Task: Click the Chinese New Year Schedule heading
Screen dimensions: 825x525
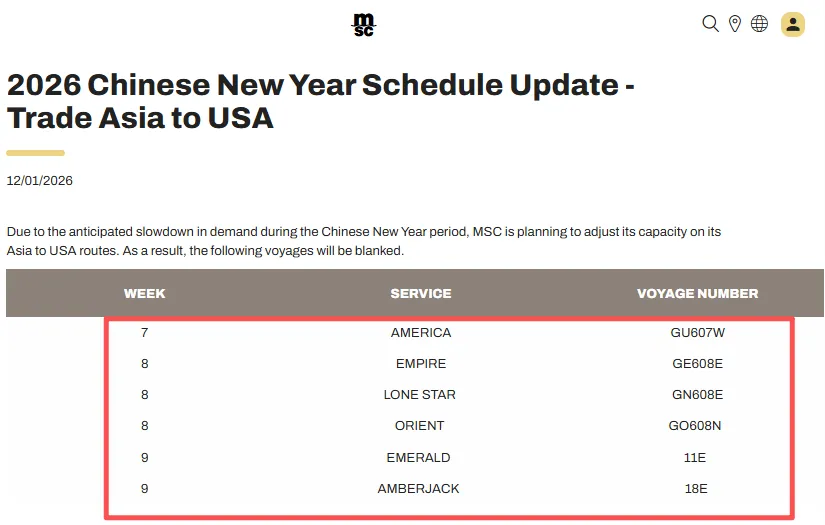Action: [x=320, y=101]
